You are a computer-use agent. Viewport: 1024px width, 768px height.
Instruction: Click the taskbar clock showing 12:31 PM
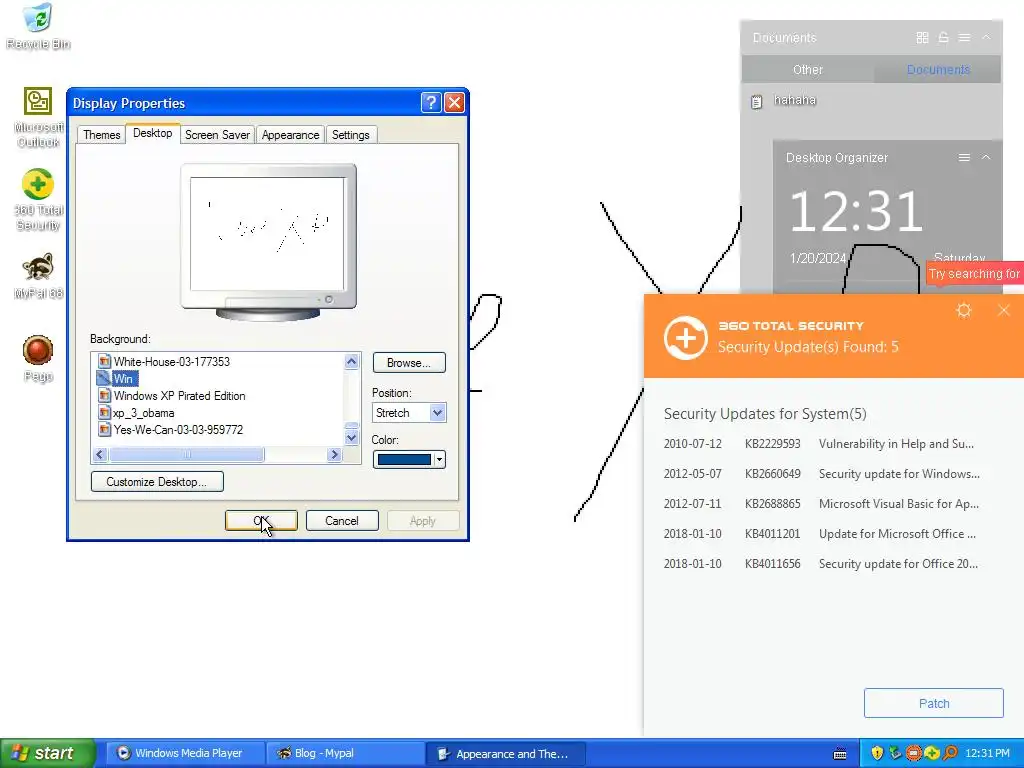tap(987, 754)
